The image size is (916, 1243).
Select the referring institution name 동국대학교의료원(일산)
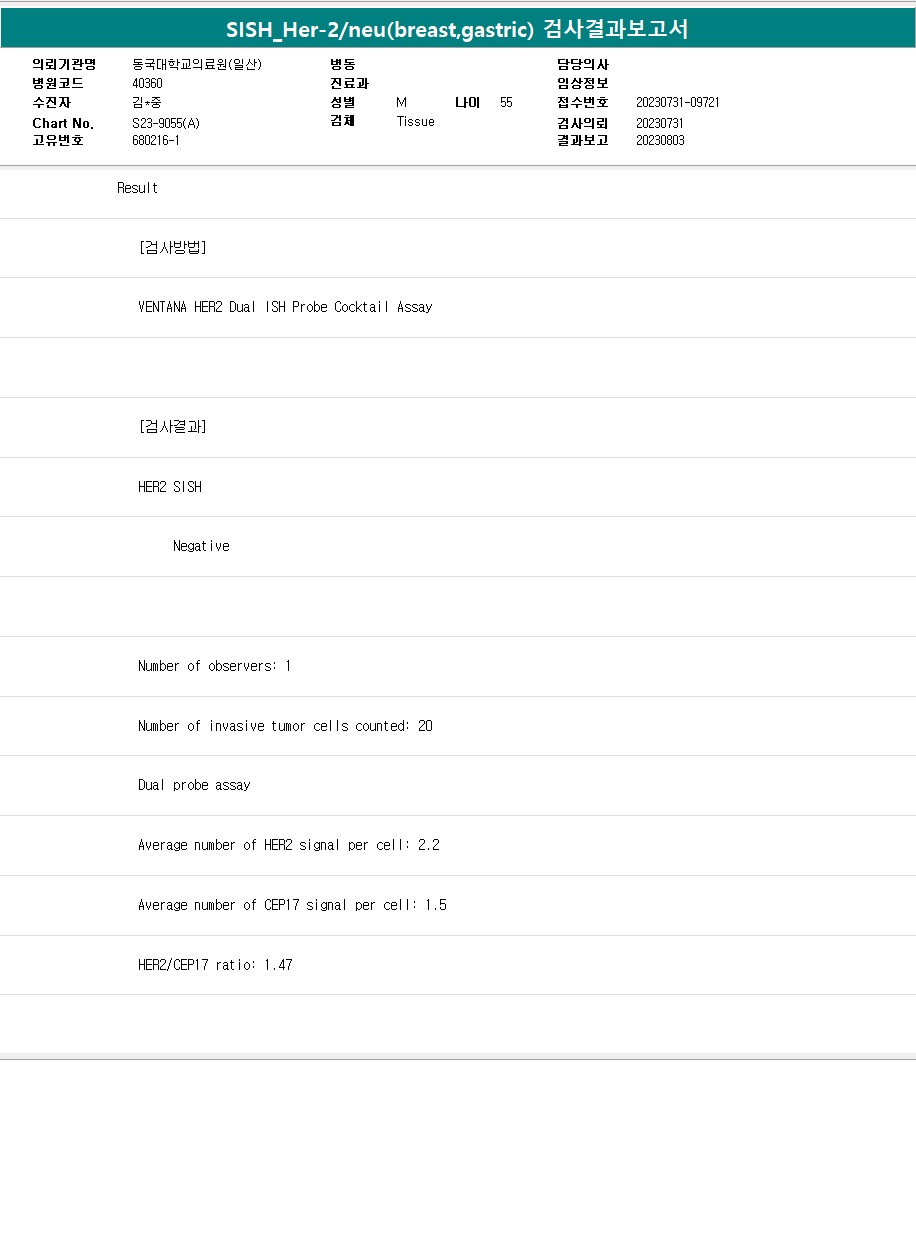pyautogui.click(x=196, y=64)
